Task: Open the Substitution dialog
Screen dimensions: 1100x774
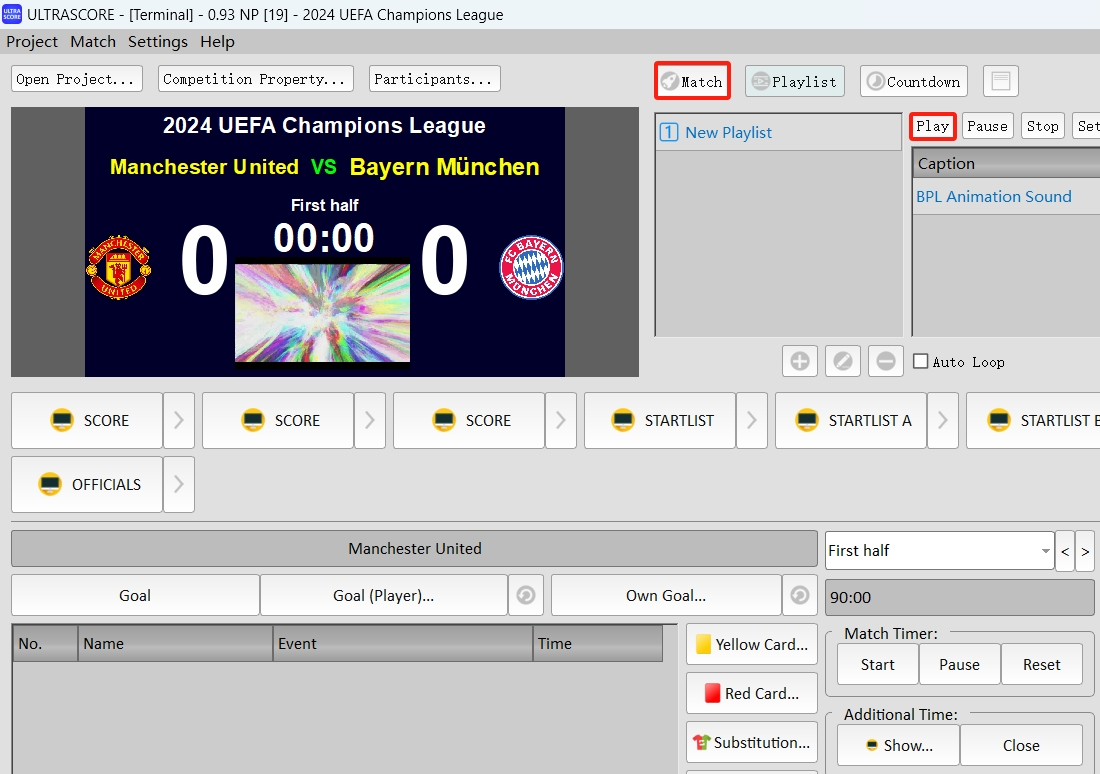Action: 751,742
